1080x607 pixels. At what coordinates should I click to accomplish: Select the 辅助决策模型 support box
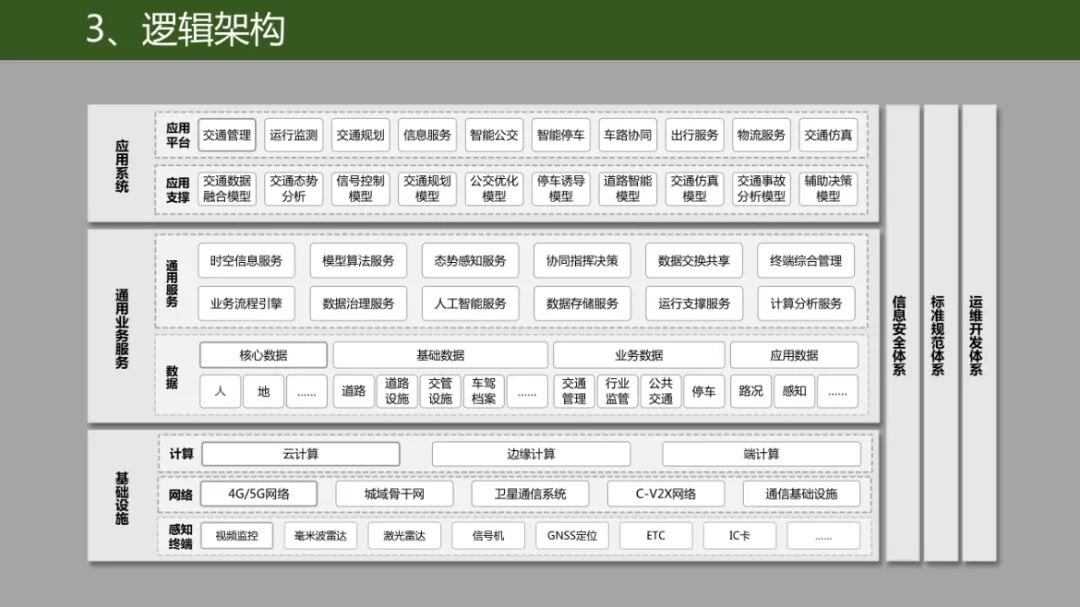828,188
